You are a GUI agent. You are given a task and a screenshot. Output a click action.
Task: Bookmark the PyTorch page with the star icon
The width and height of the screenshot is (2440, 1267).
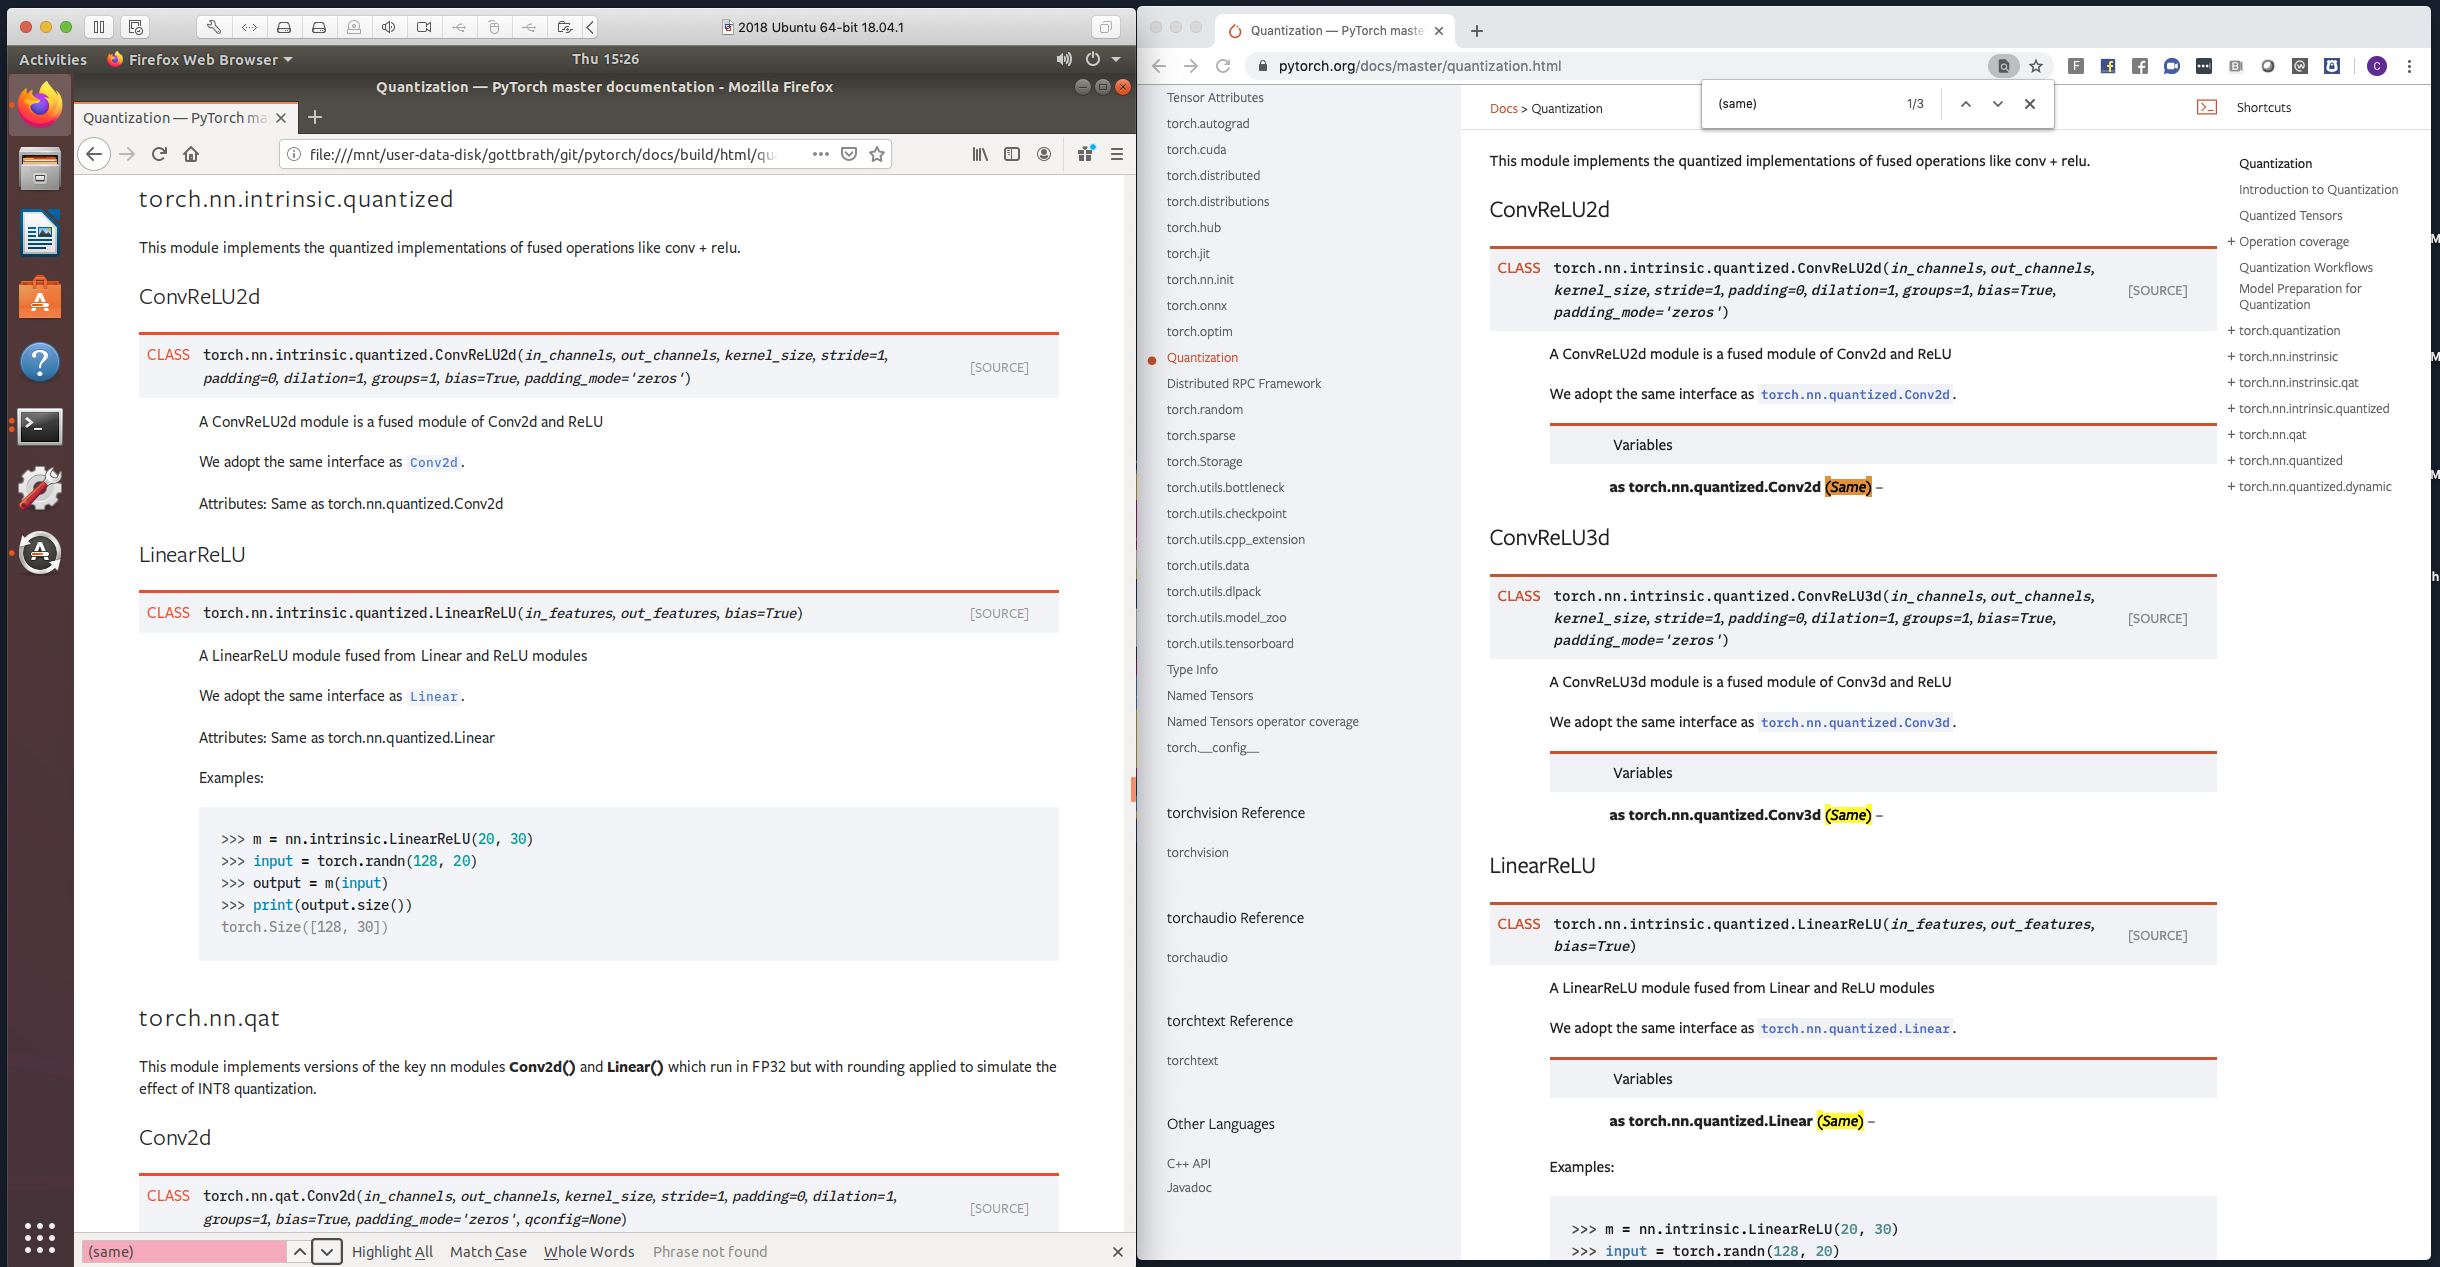coord(2036,67)
